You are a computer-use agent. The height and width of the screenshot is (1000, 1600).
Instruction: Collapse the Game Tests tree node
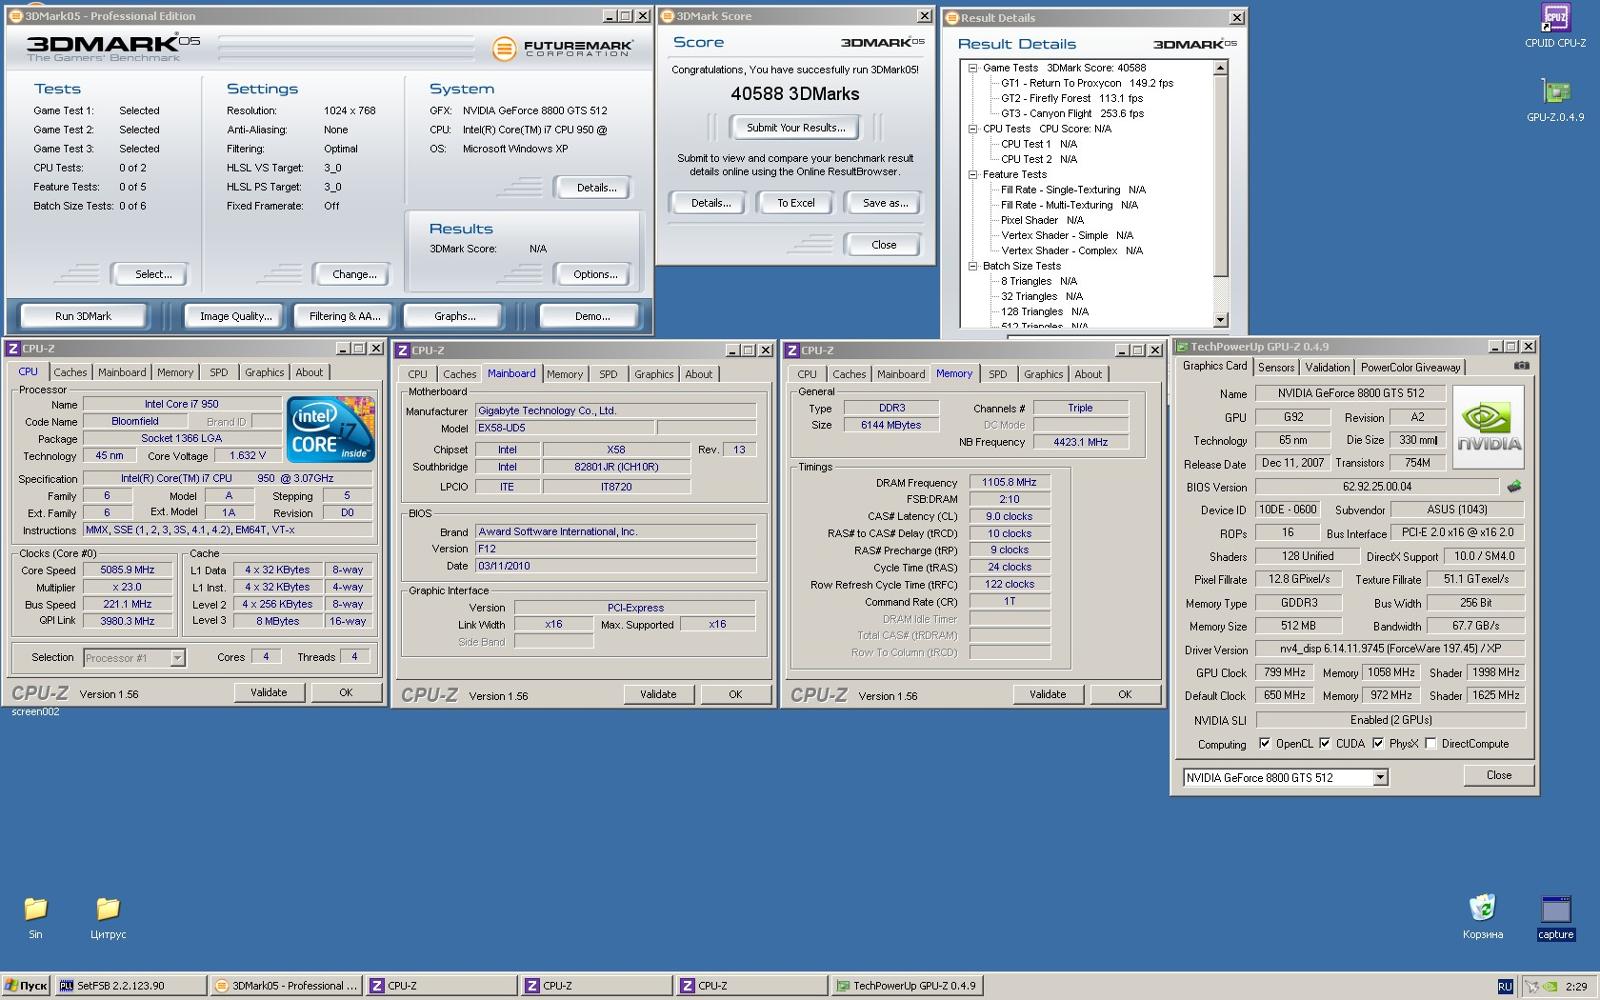[972, 68]
